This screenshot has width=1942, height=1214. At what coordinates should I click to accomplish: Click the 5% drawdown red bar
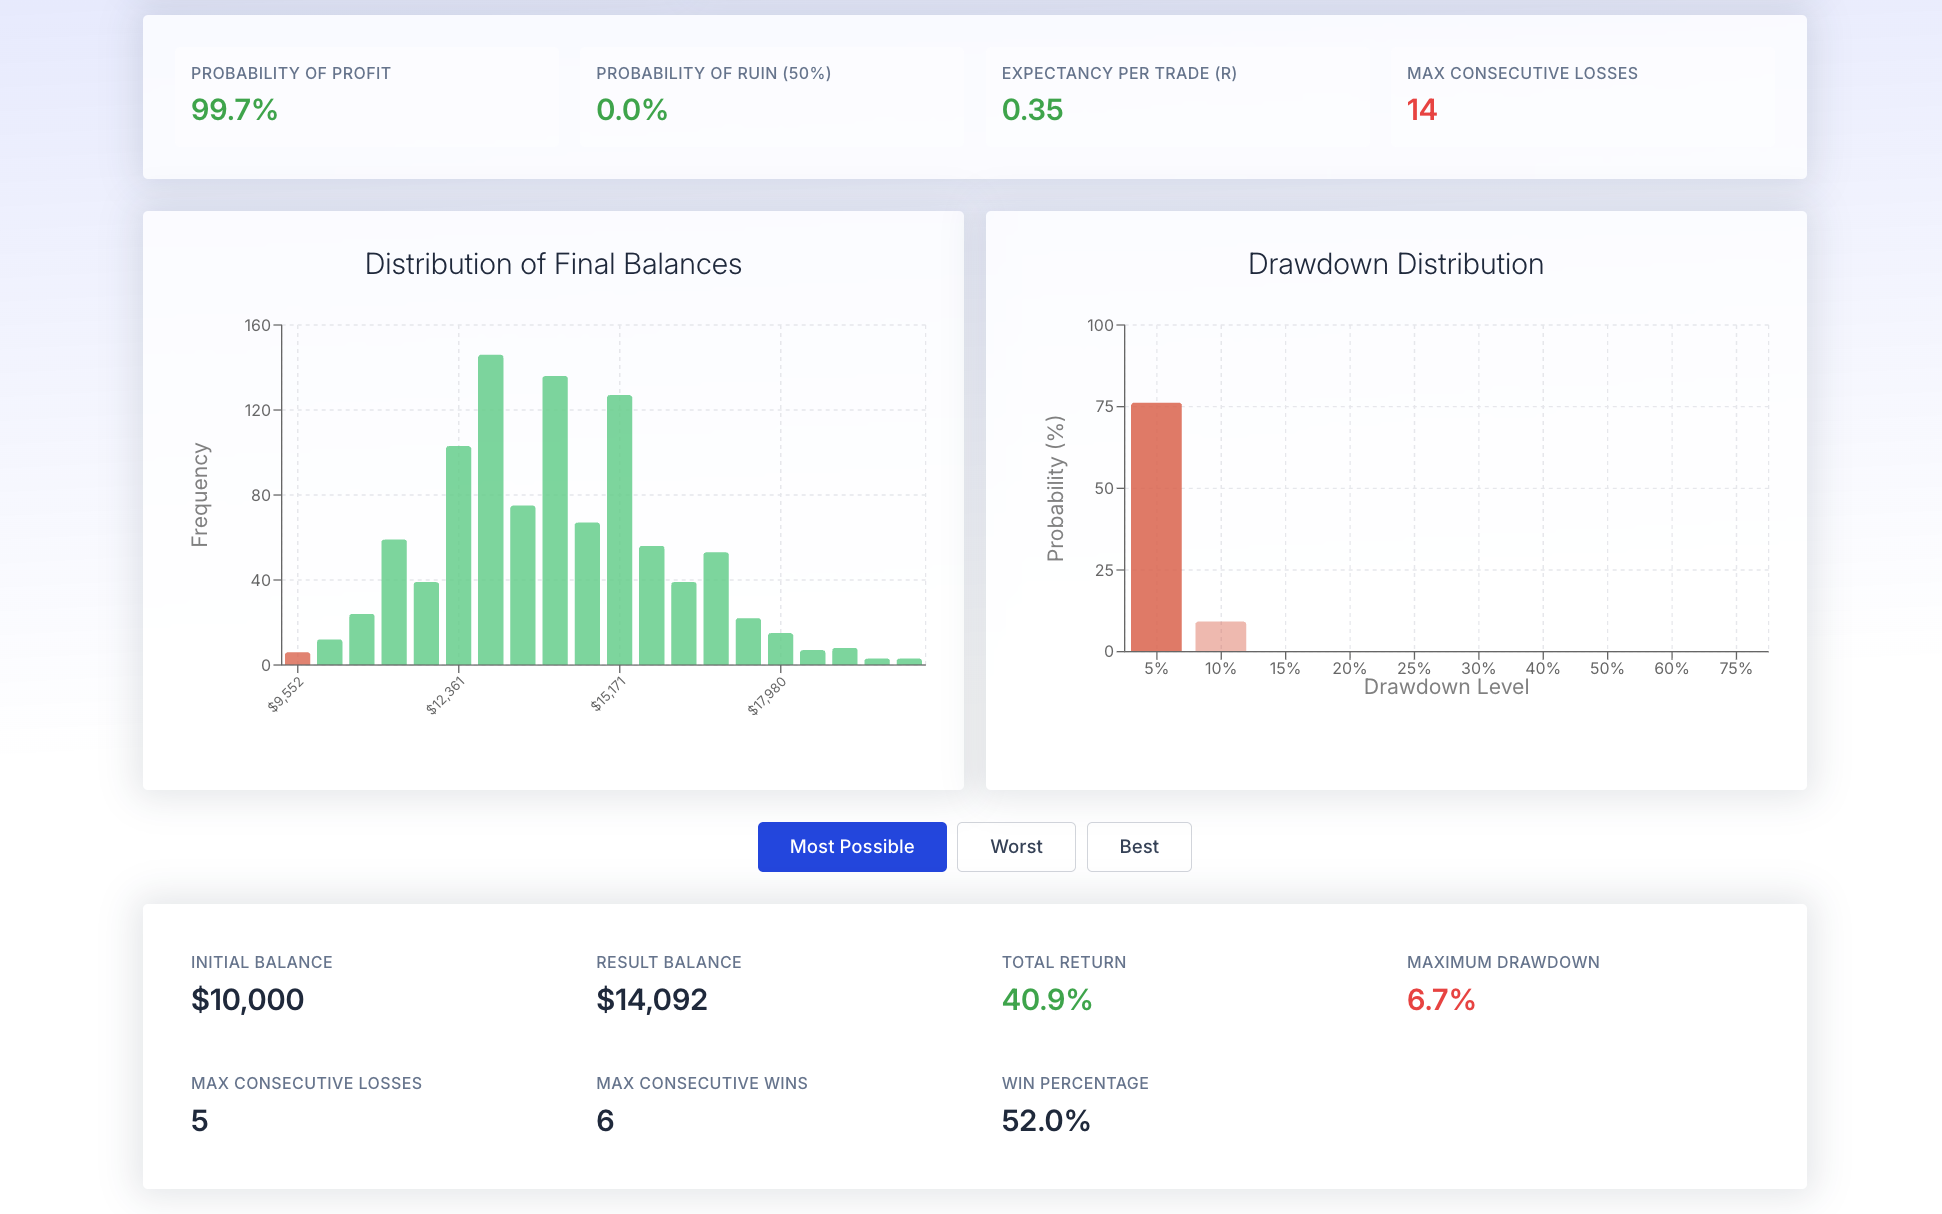pos(1156,527)
